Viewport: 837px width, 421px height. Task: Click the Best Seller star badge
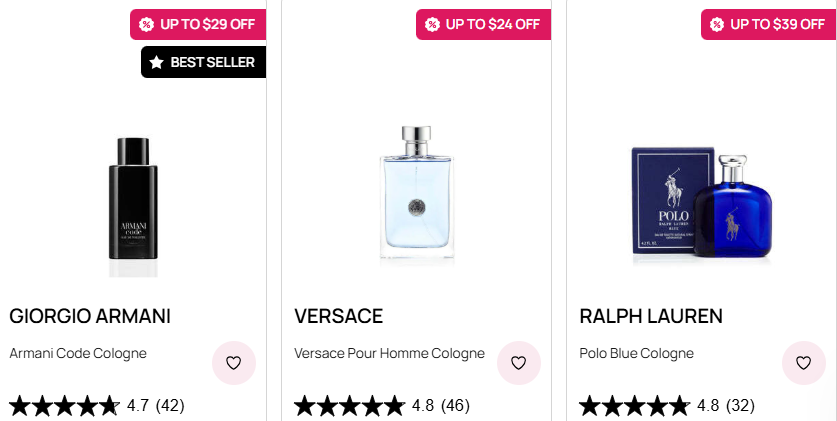pyautogui.click(x=157, y=62)
